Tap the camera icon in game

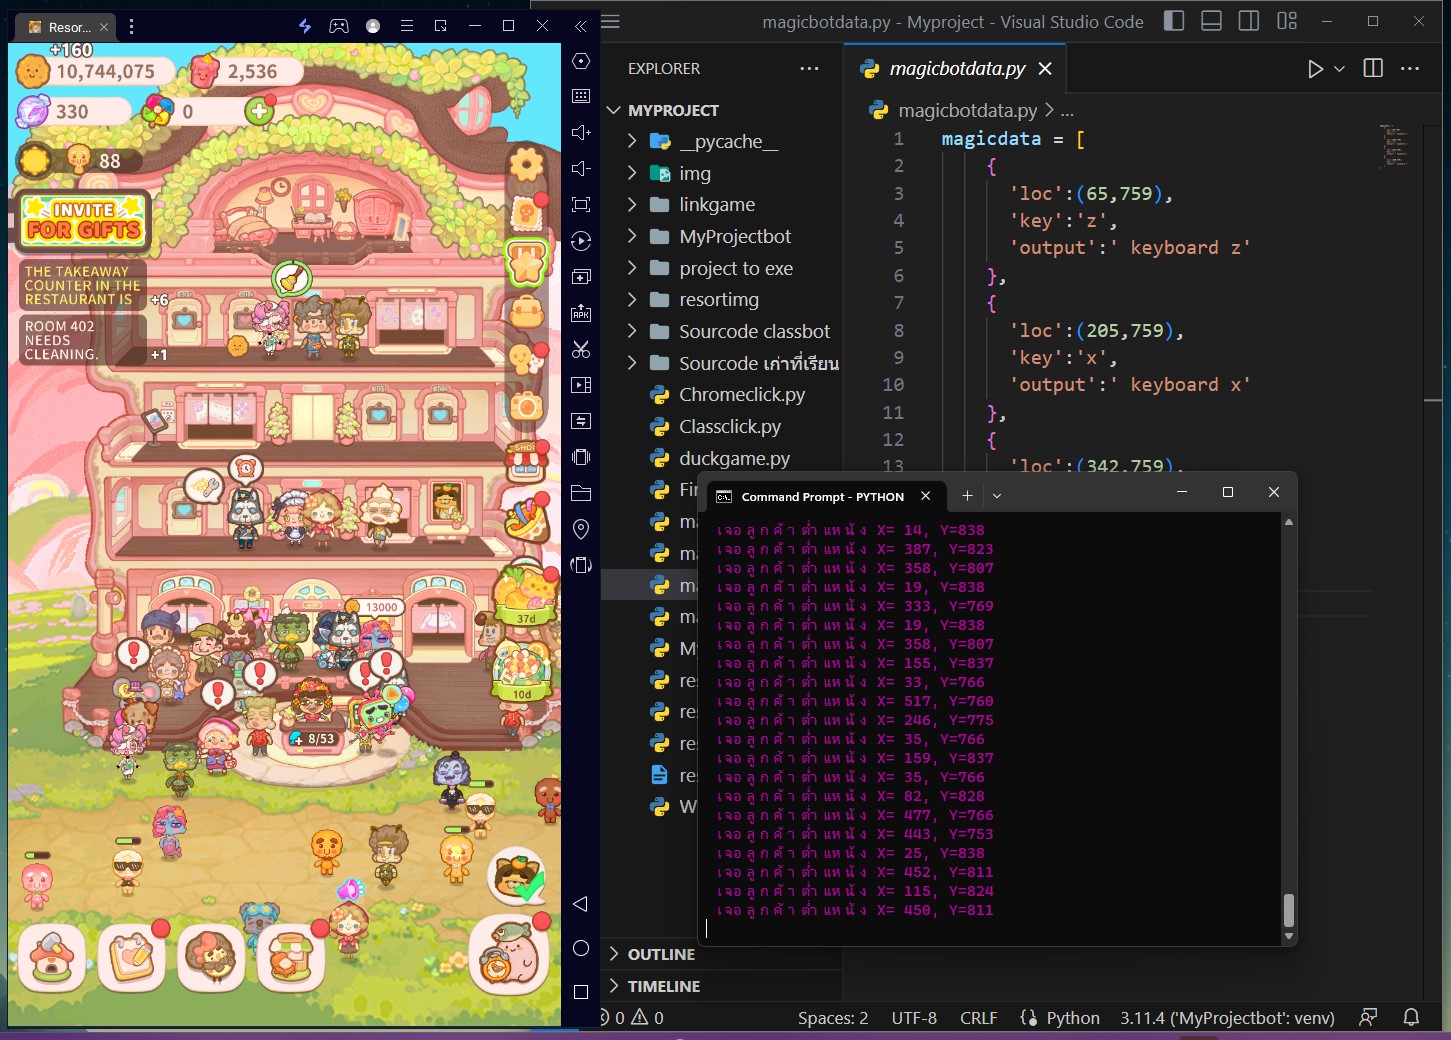[526, 406]
